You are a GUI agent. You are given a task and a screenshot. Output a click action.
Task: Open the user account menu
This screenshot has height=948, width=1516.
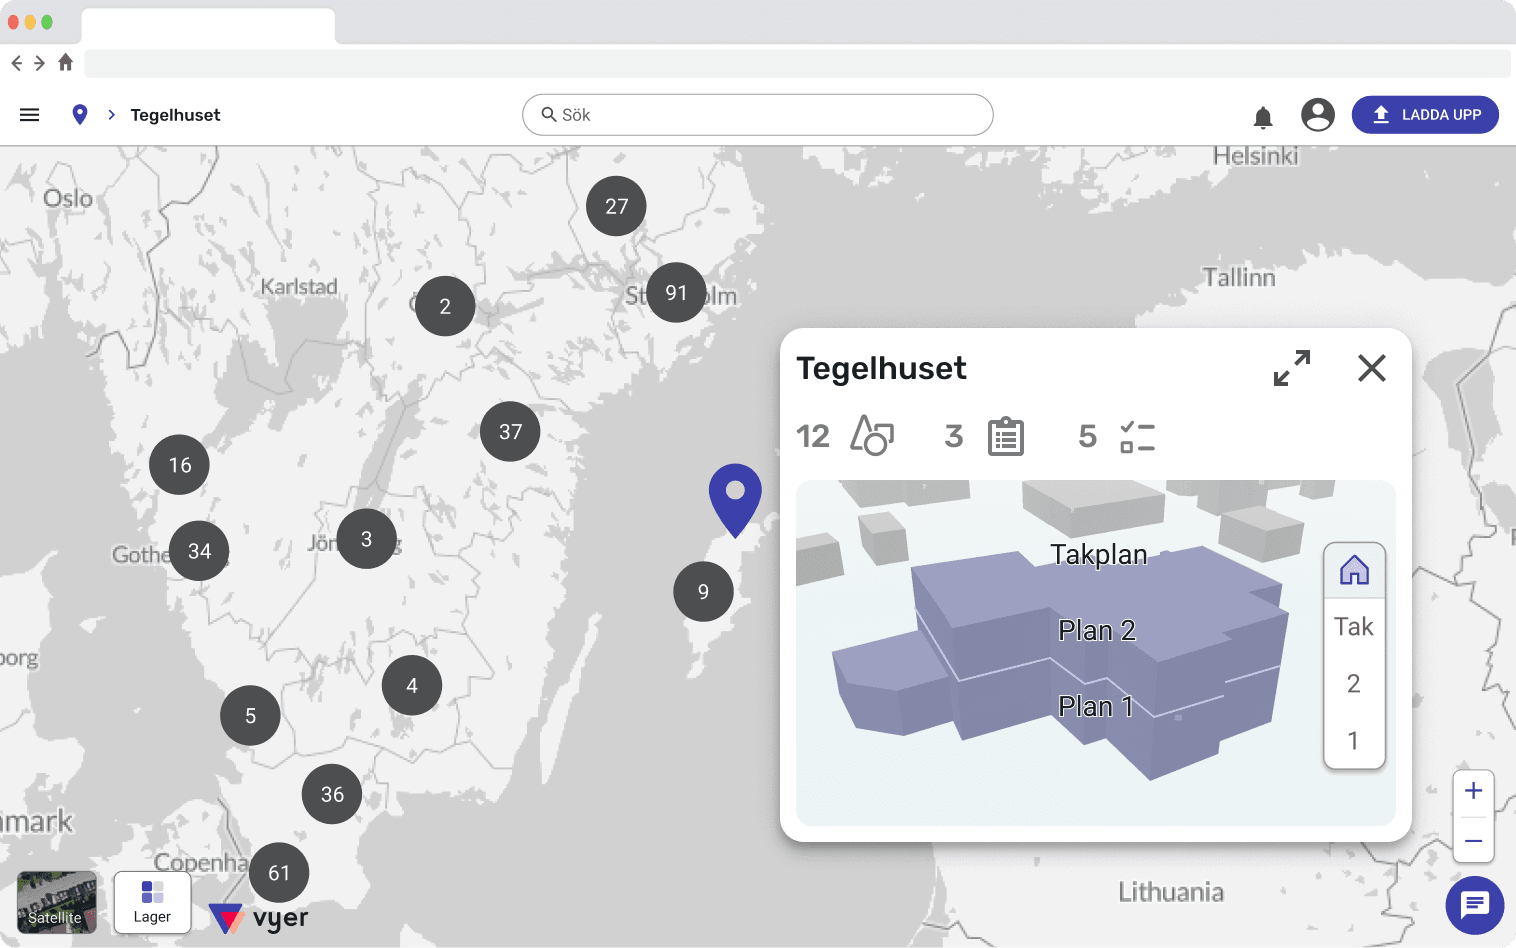tap(1318, 115)
